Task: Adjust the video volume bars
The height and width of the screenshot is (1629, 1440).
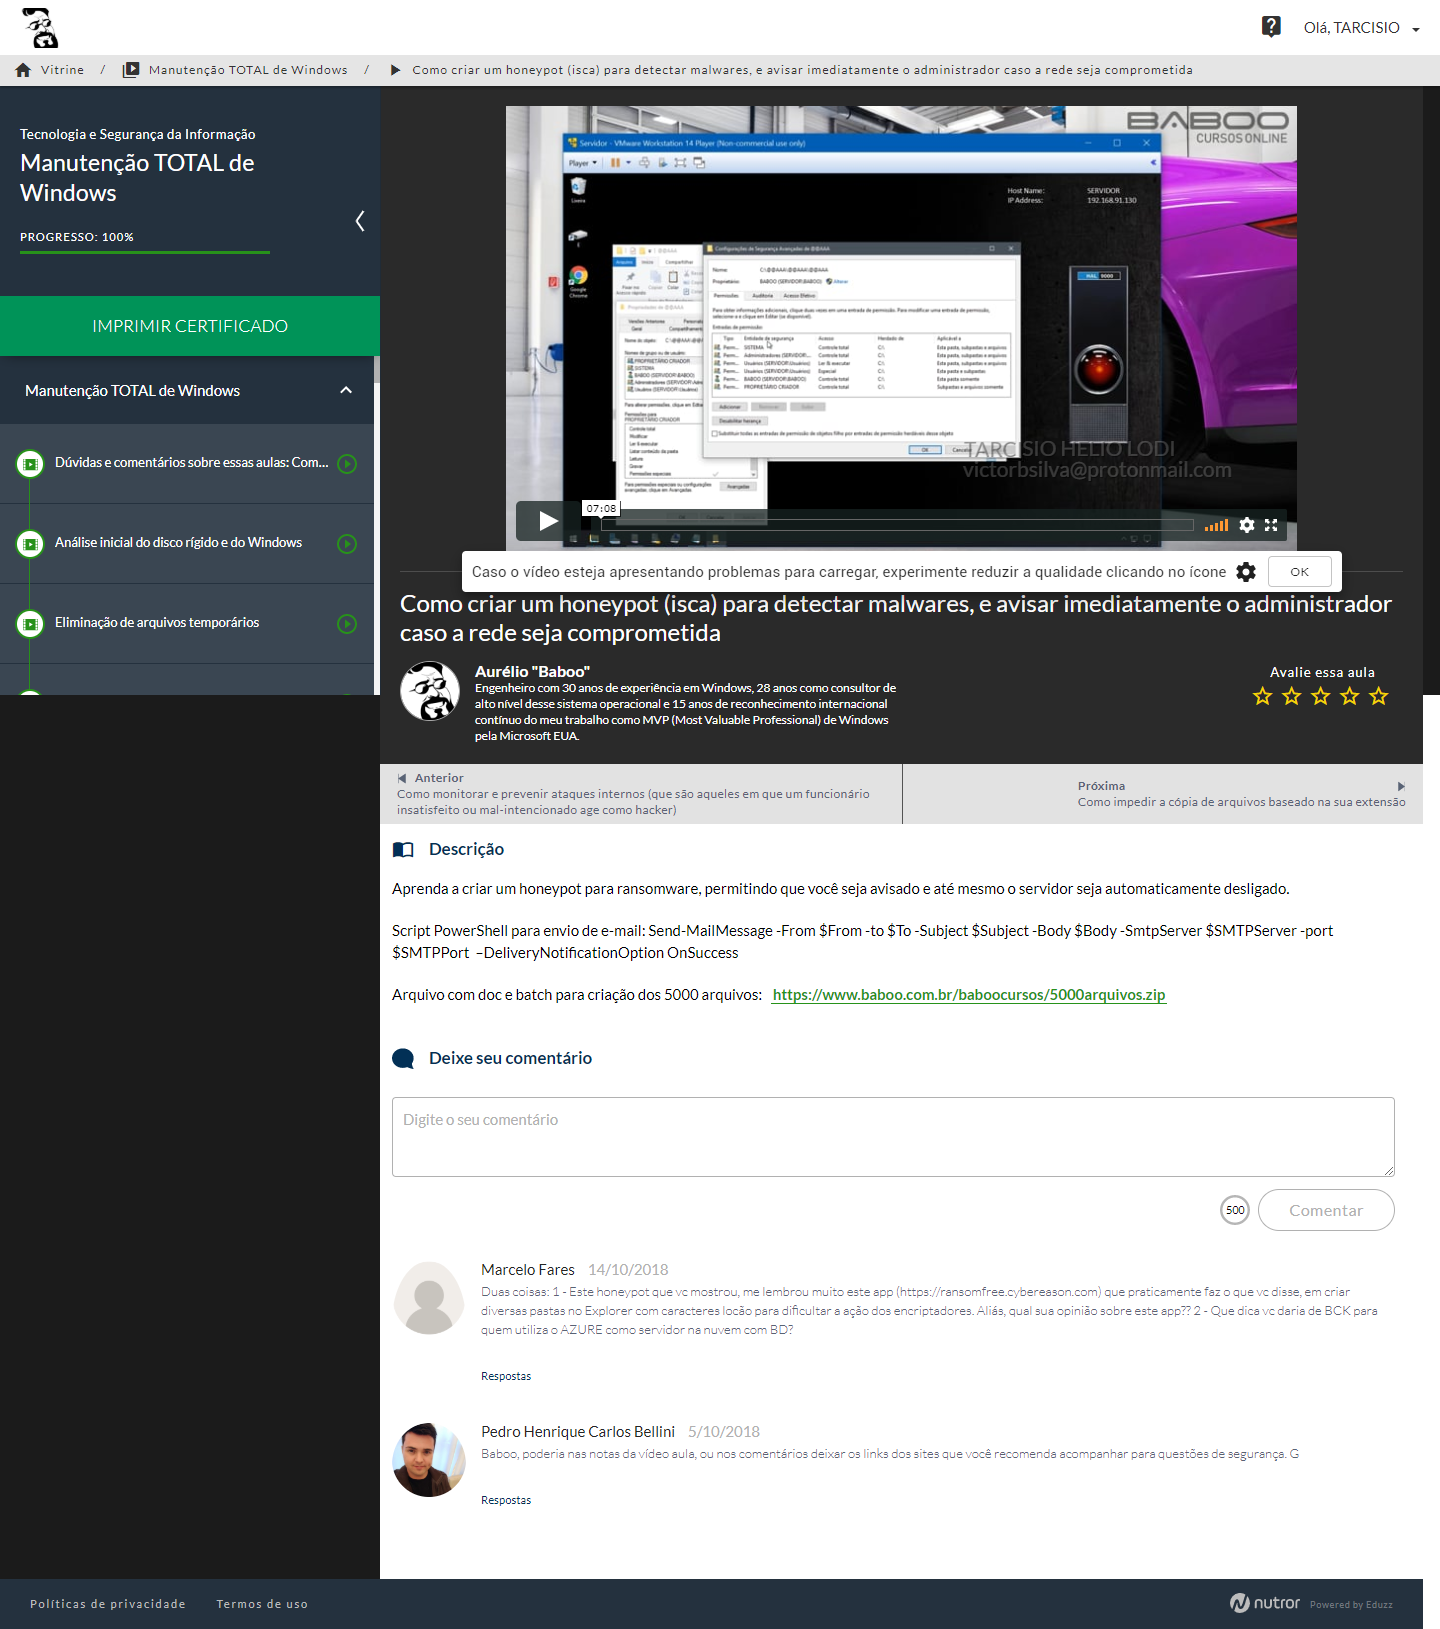Action: pos(1216,525)
